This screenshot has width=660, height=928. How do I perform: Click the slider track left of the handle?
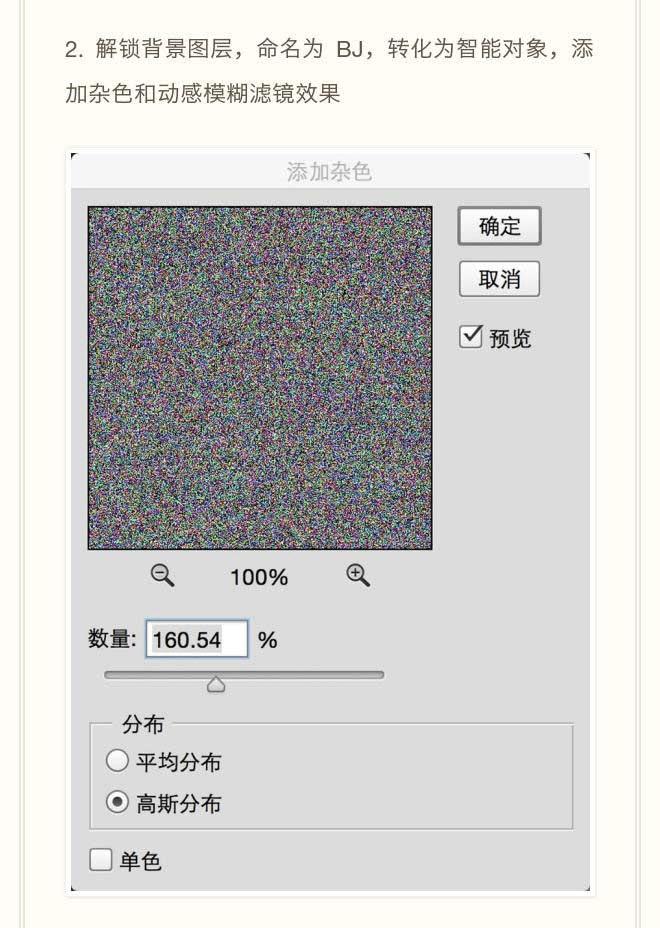pyautogui.click(x=157, y=675)
